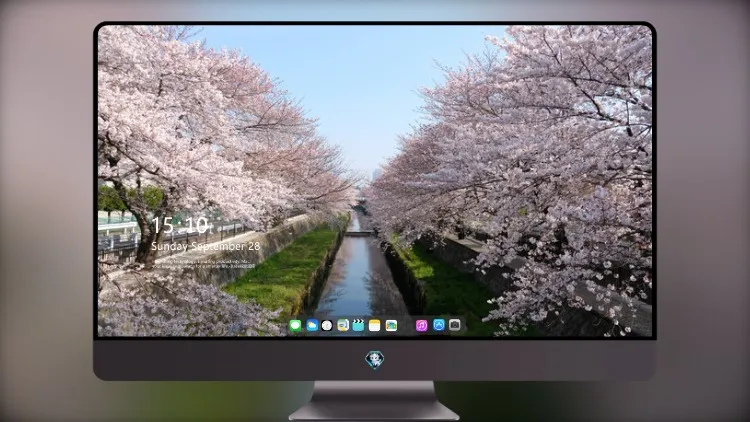Screen dimensions: 750x422
Task: Open the Finder-style icon in dock
Action: (342, 325)
